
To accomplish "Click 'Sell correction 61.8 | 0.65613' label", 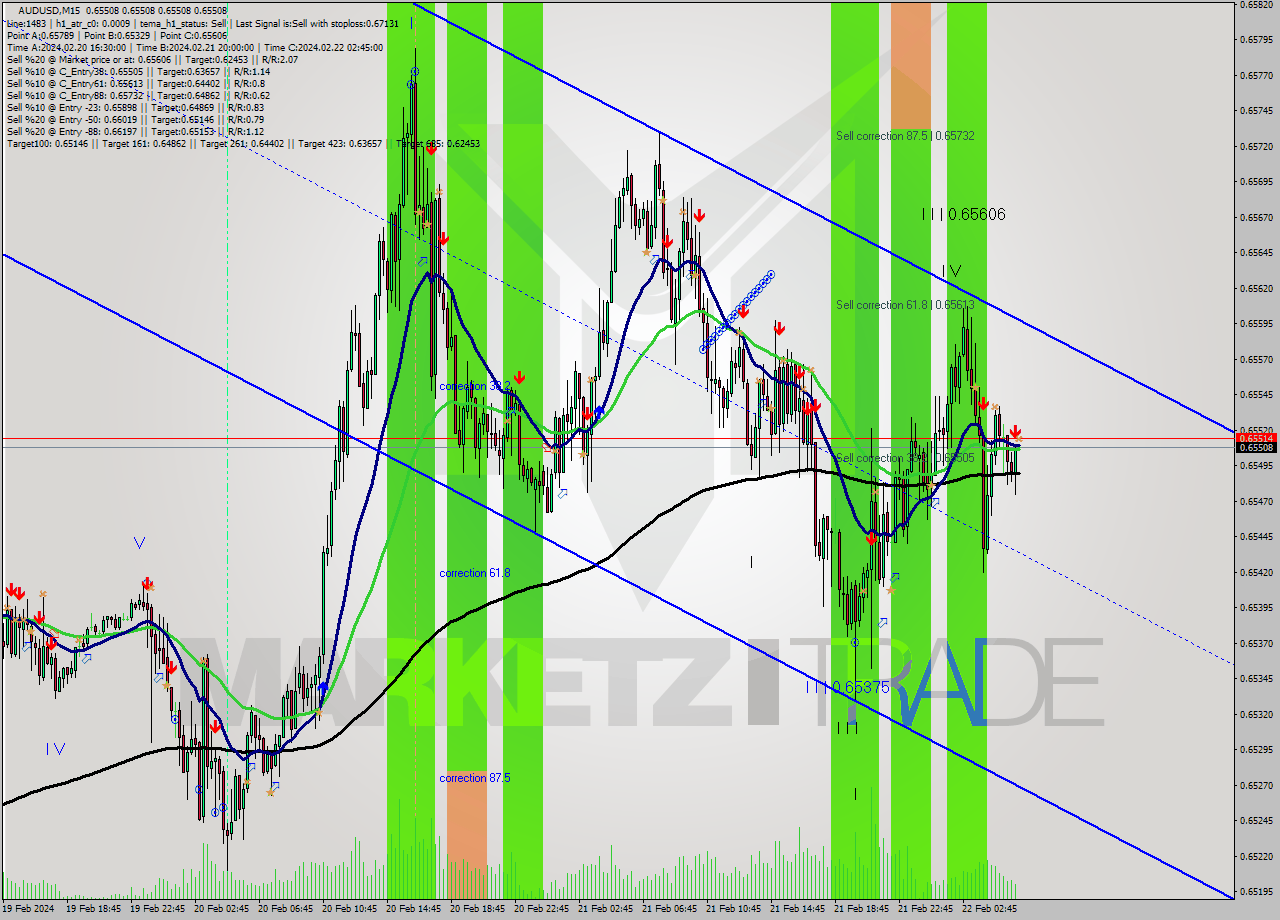I will pos(905,304).
